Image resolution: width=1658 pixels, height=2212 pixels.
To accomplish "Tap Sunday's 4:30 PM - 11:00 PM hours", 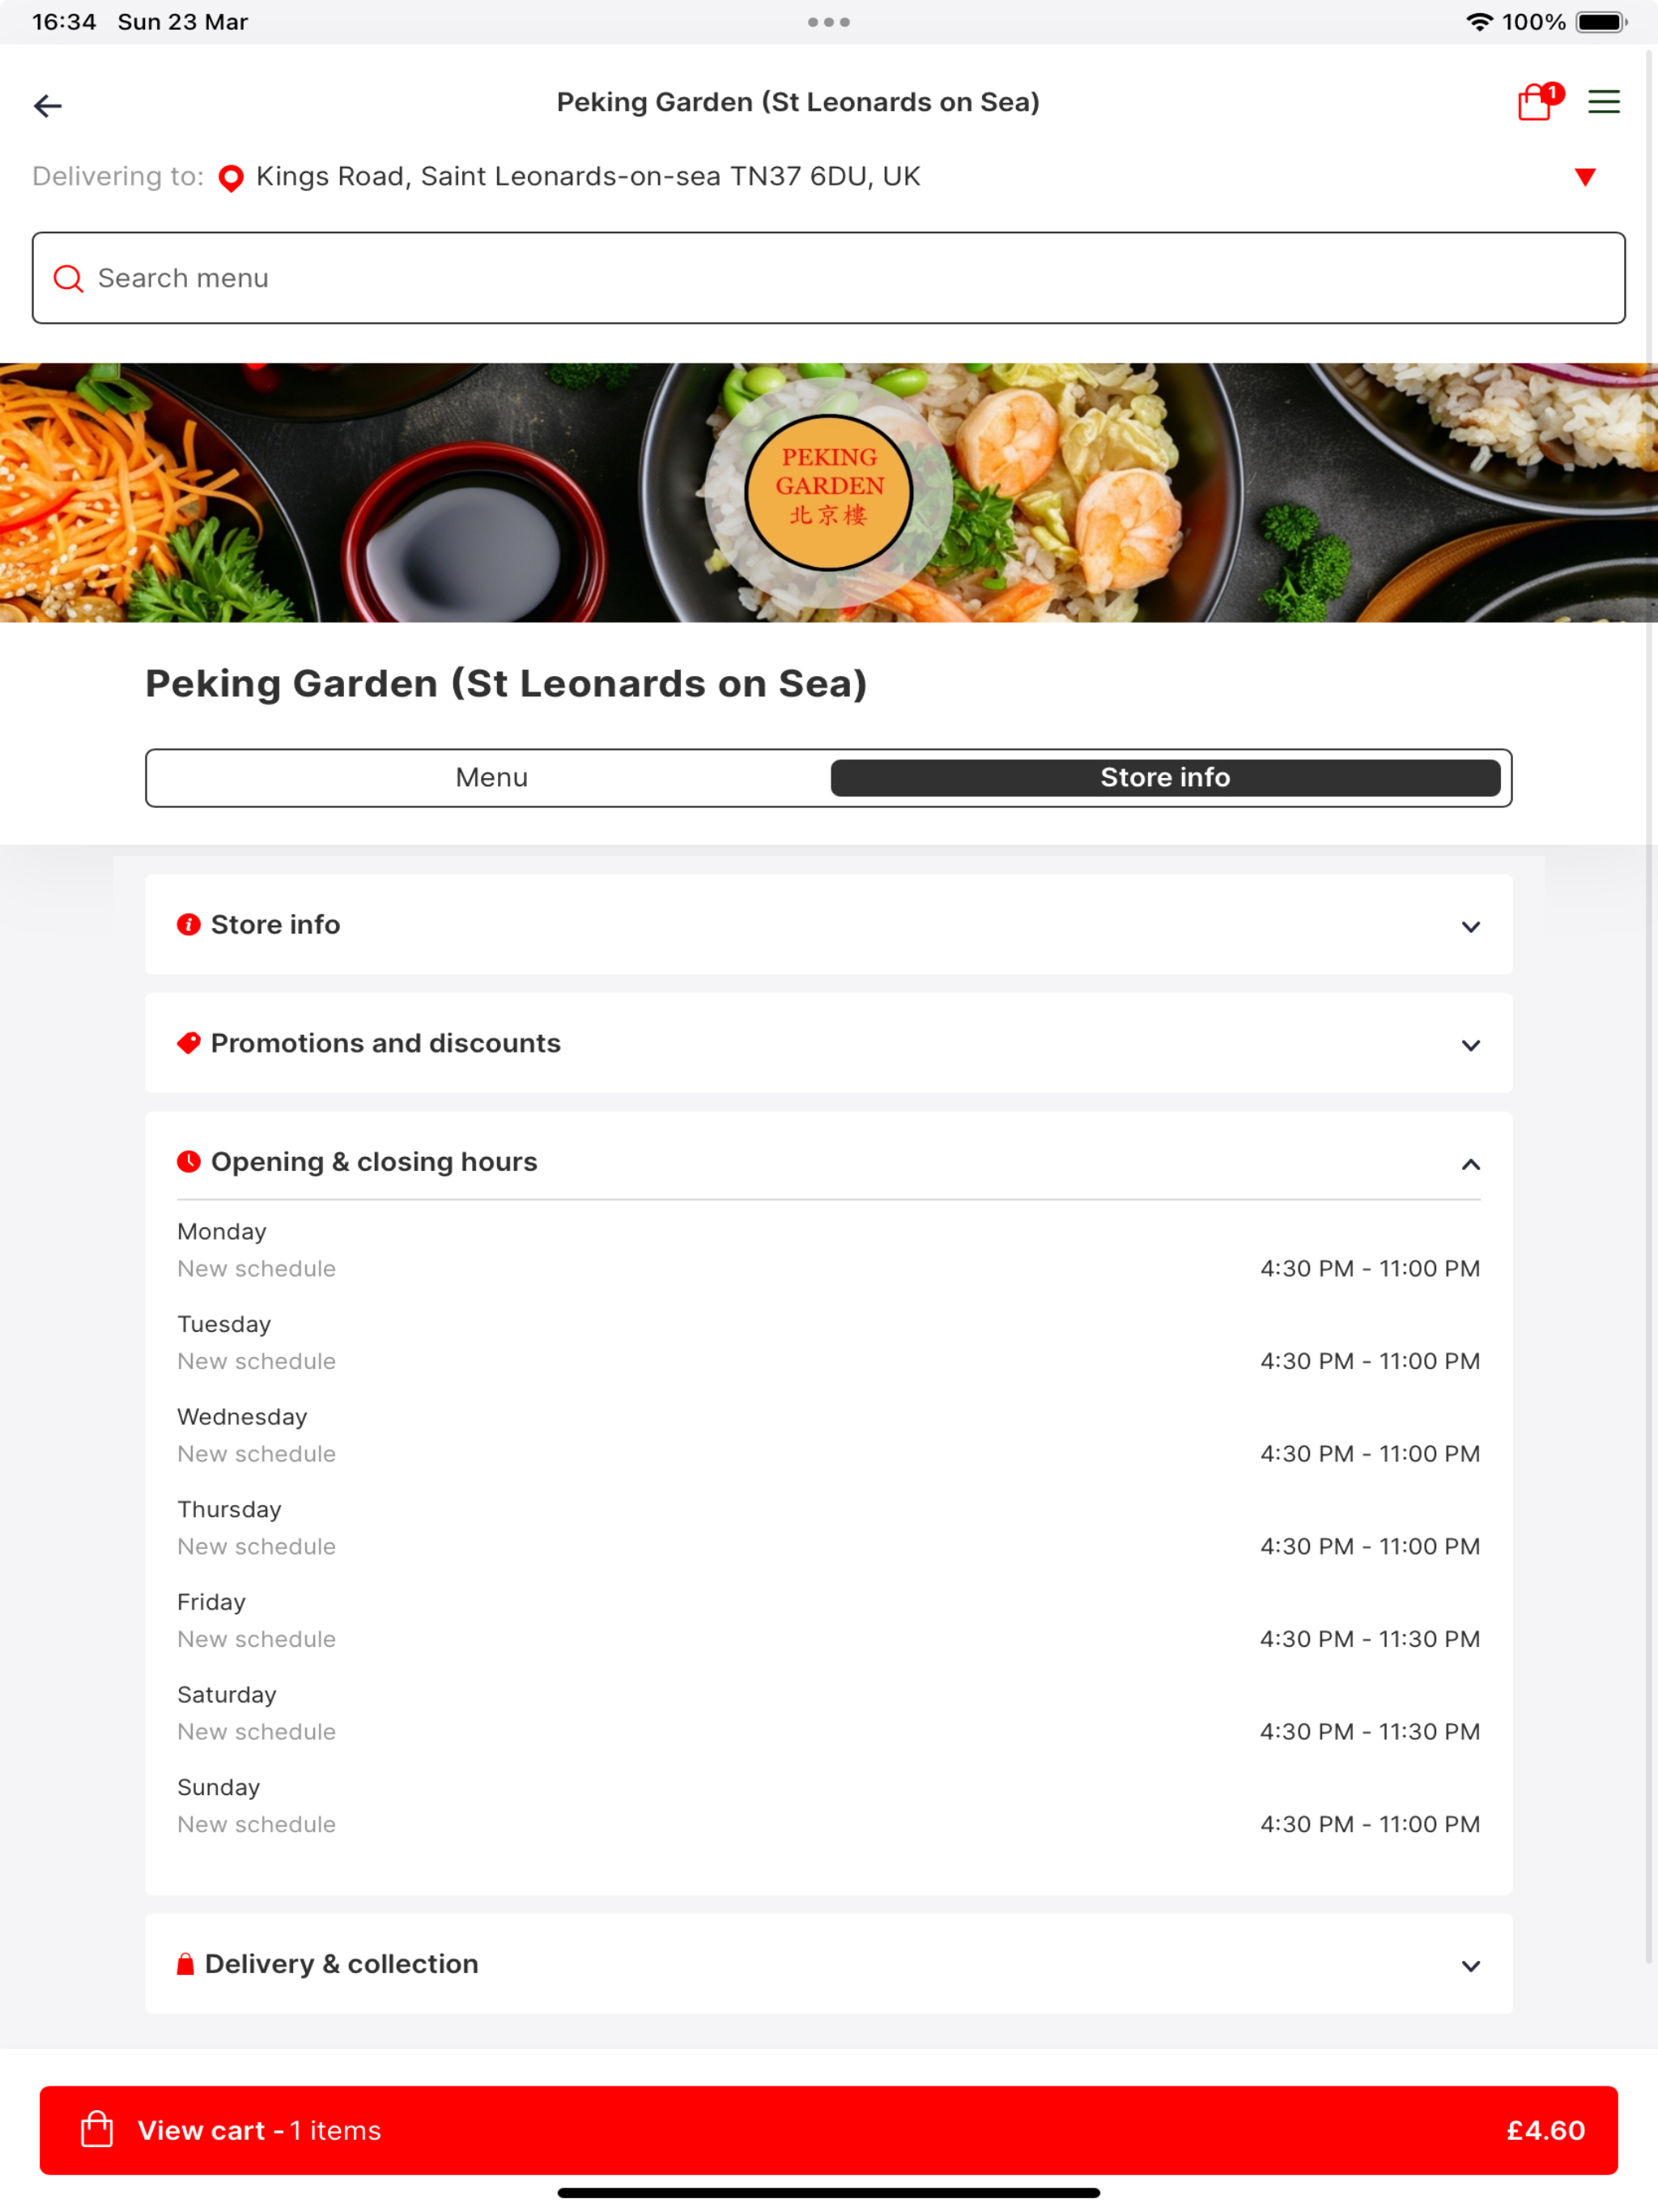I will click(x=1370, y=1824).
